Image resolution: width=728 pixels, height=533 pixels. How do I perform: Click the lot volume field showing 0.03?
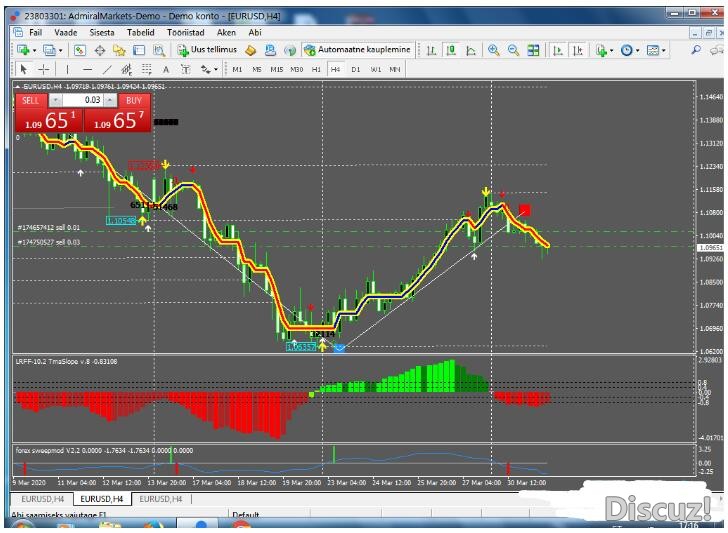pos(83,100)
